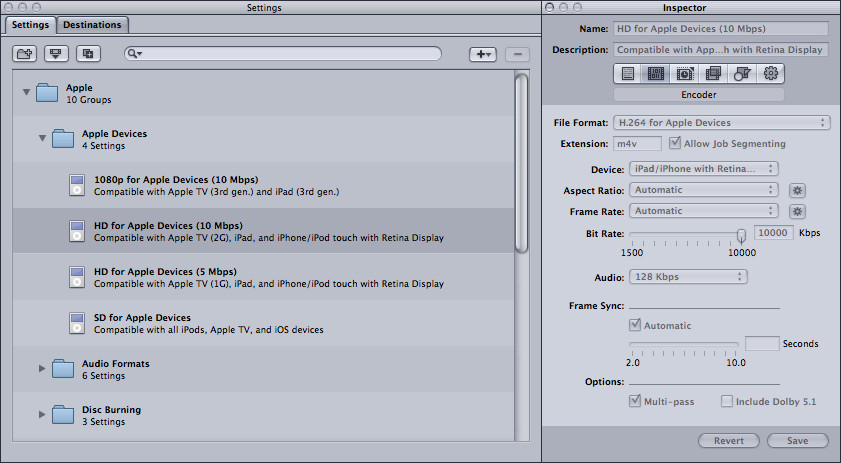The image size is (841, 463).
Task: Click the remove setting minus button
Action: (x=517, y=54)
